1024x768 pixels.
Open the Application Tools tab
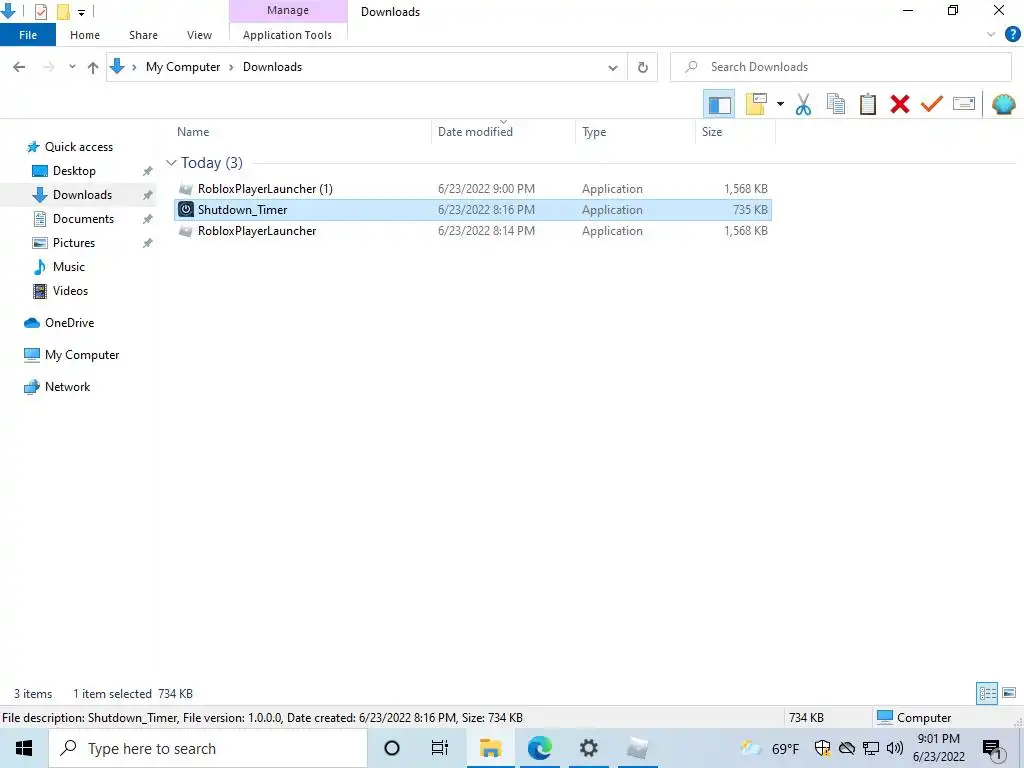(287, 35)
